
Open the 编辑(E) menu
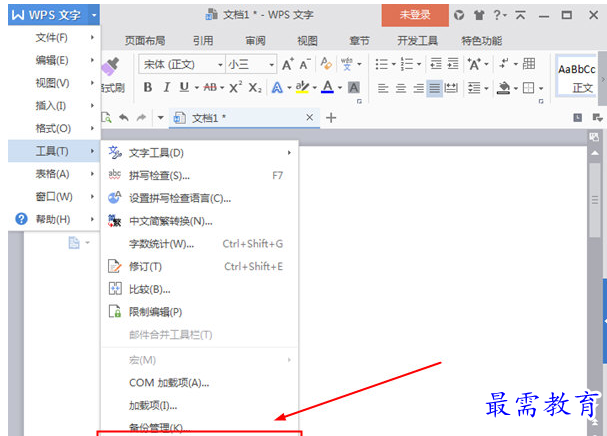pos(54,60)
